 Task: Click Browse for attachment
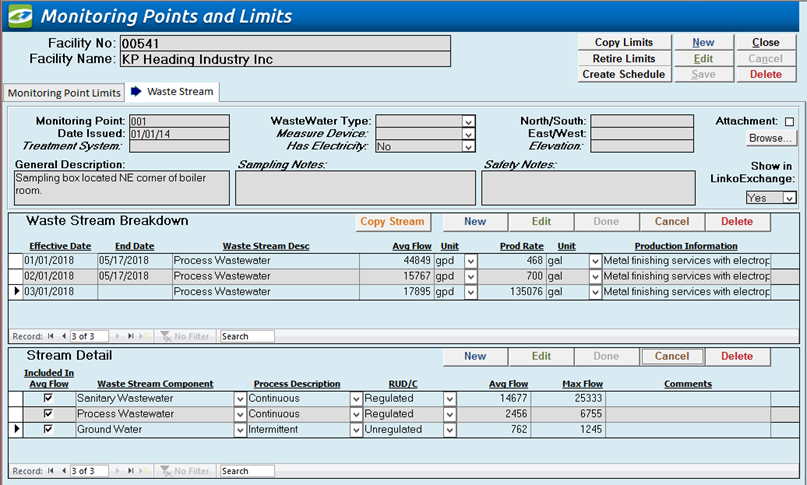[770, 138]
